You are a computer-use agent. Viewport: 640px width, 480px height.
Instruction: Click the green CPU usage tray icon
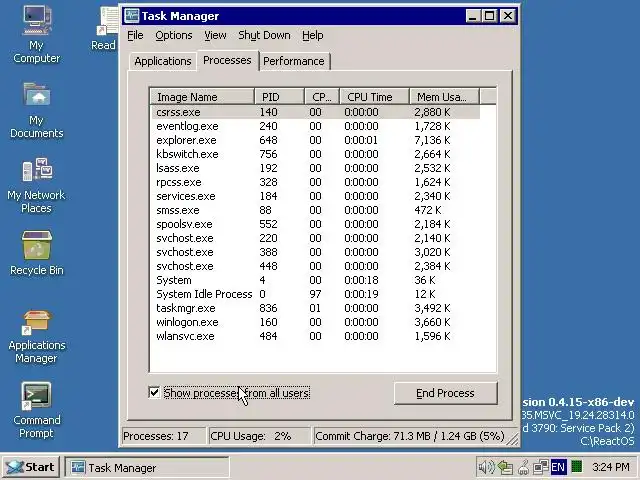coord(577,466)
